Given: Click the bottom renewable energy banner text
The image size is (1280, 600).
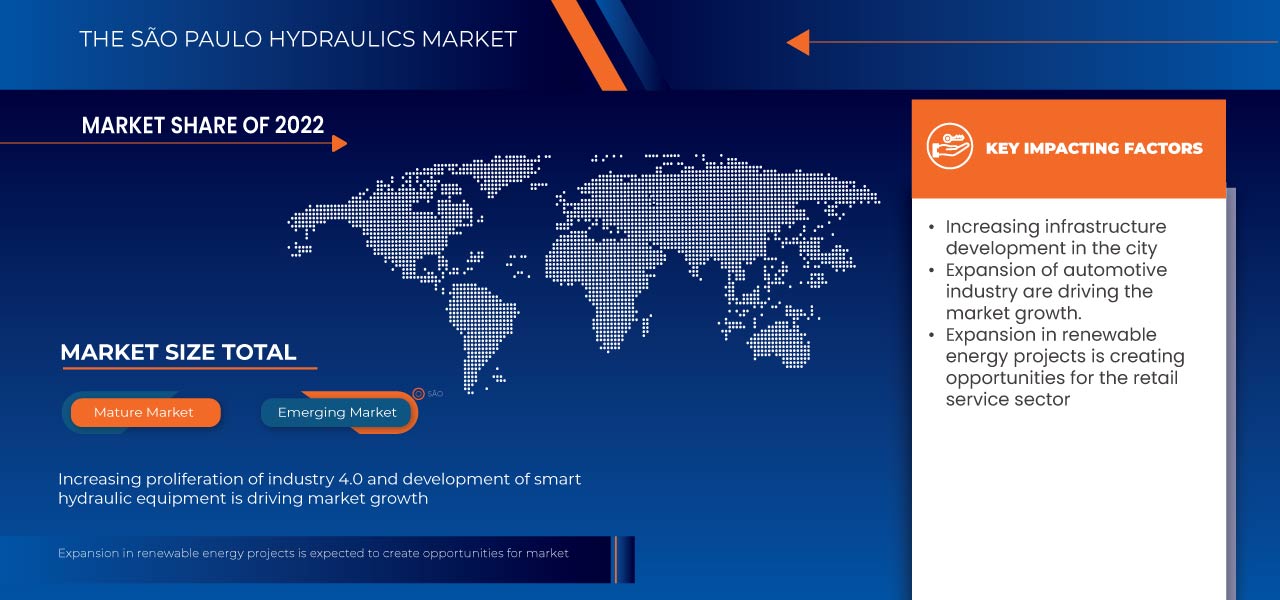Looking at the screenshot, I should click(x=313, y=553).
